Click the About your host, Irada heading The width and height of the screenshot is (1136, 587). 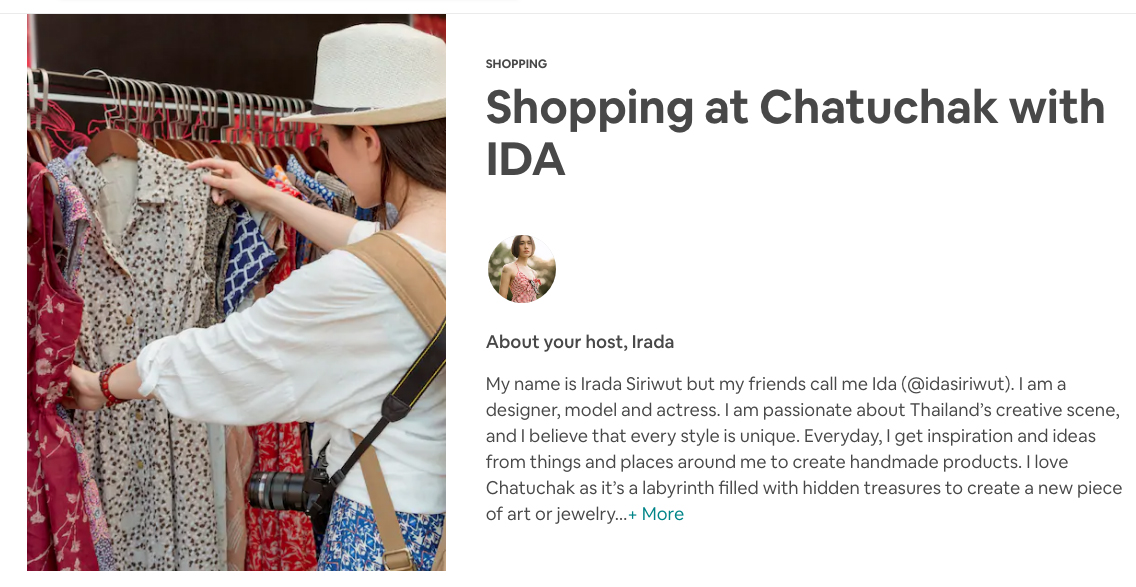(x=580, y=342)
